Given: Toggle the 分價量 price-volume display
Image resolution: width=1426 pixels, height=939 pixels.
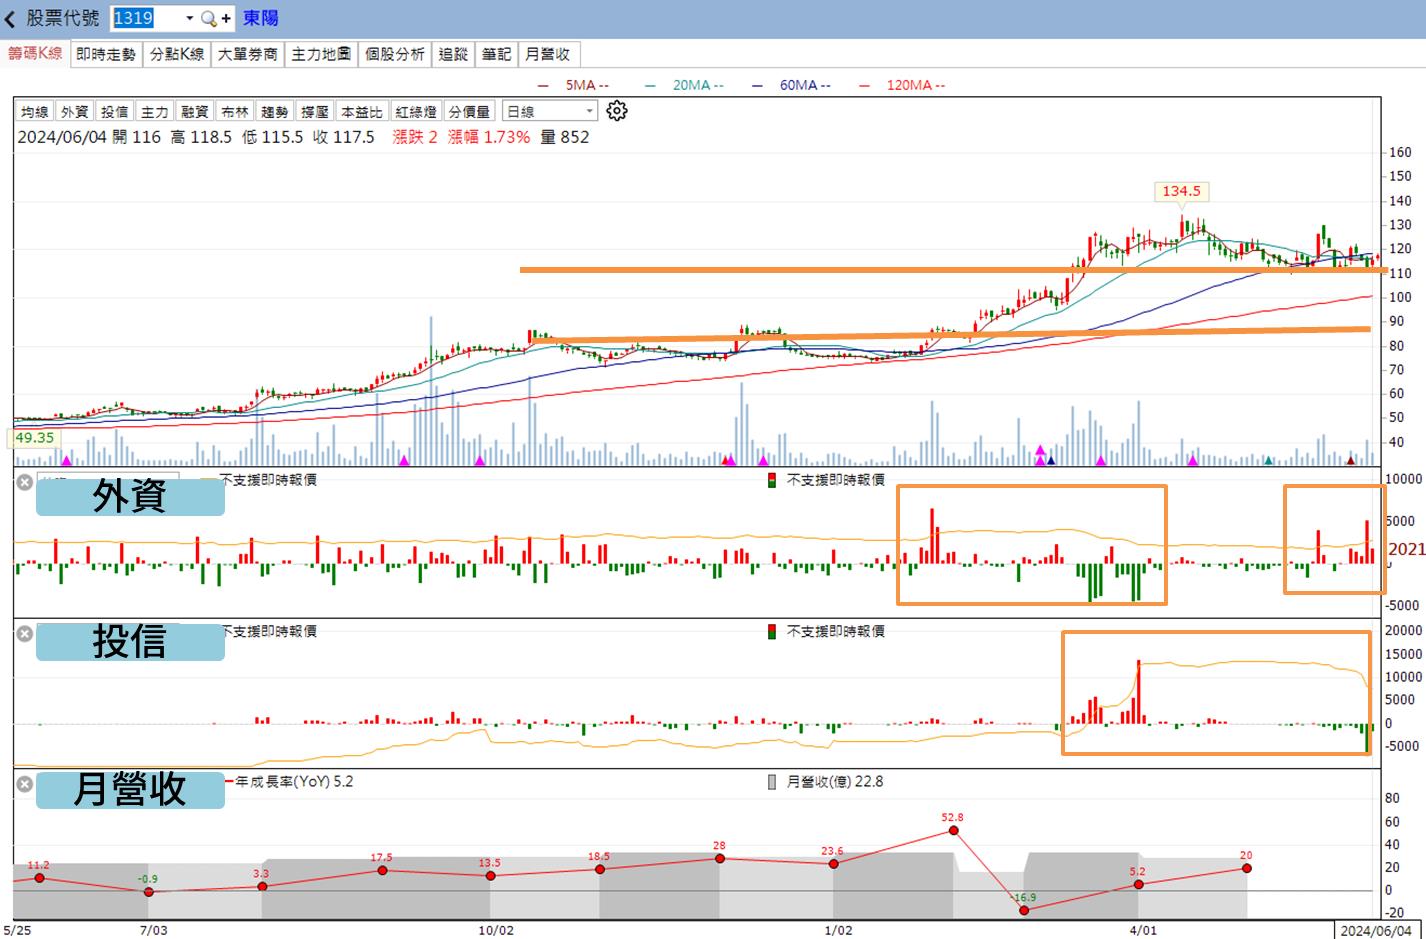Looking at the screenshot, I should (x=469, y=111).
